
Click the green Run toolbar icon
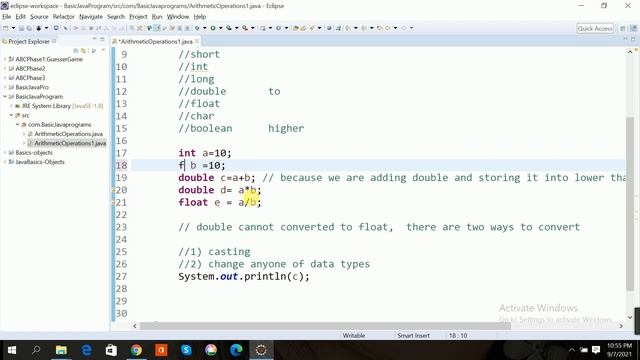tap(213, 28)
